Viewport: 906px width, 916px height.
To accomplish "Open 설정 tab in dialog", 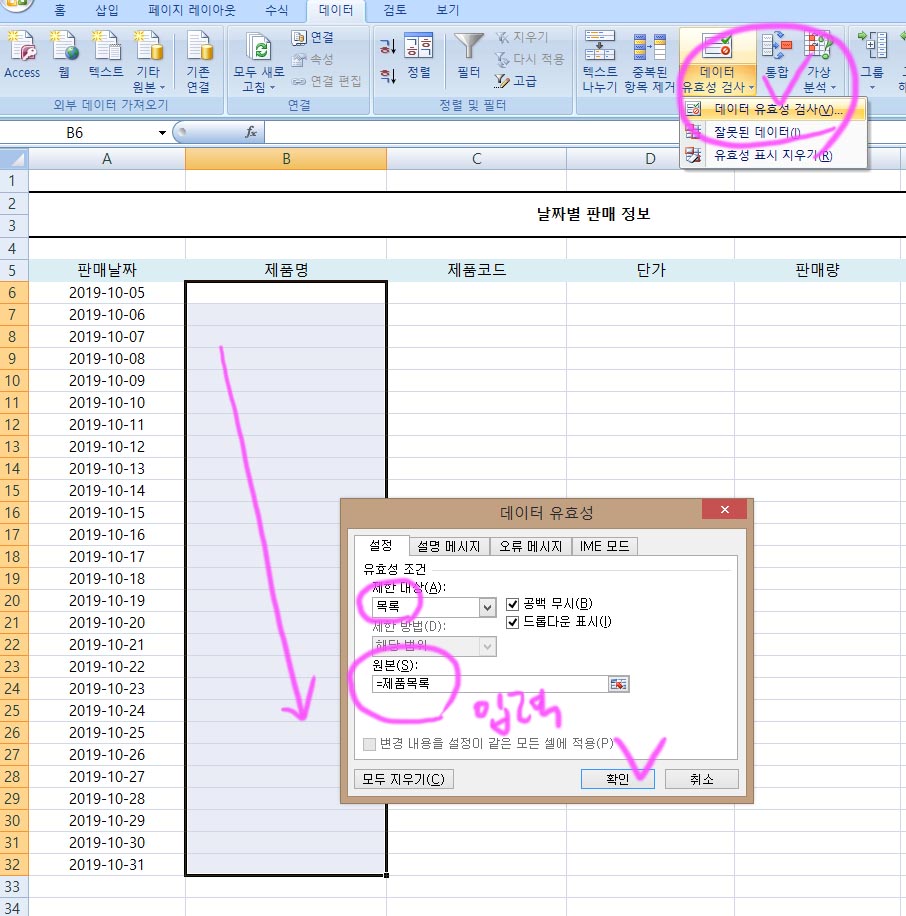I will tap(381, 546).
